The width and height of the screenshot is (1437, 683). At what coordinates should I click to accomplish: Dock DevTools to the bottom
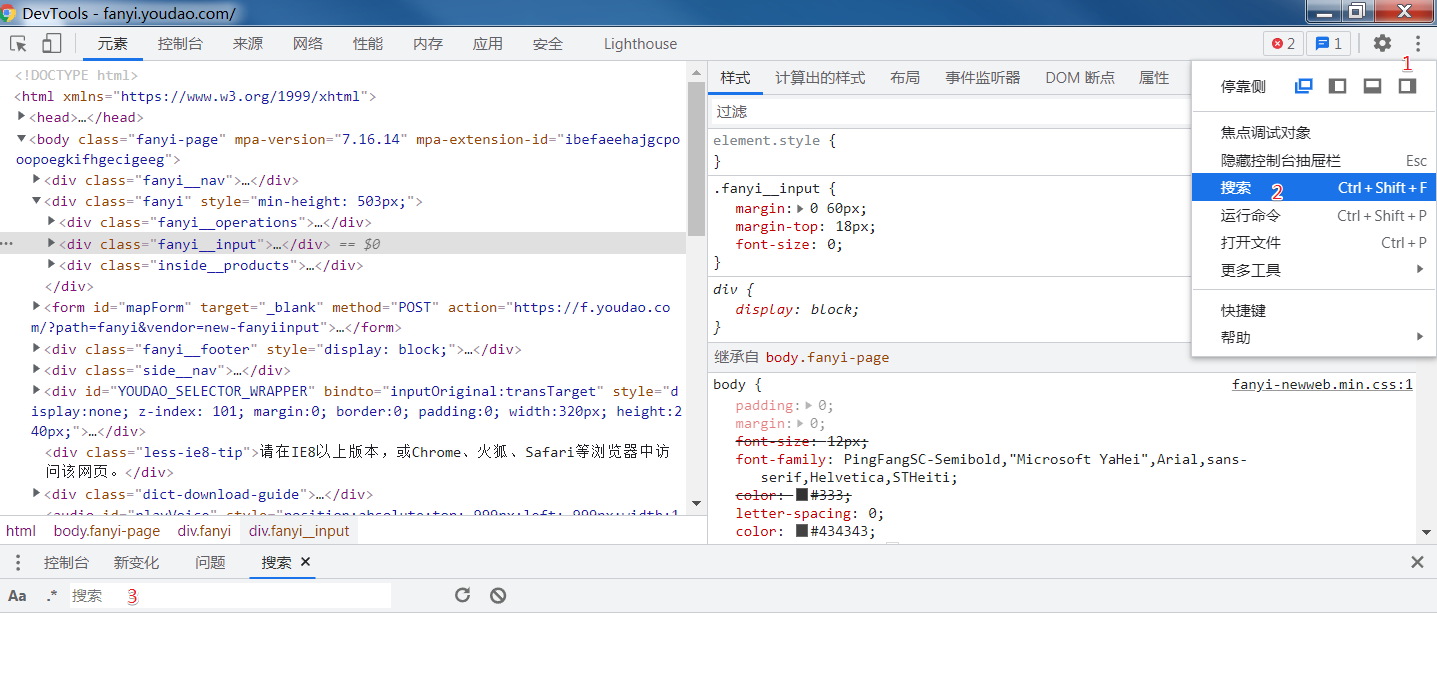[1372, 86]
